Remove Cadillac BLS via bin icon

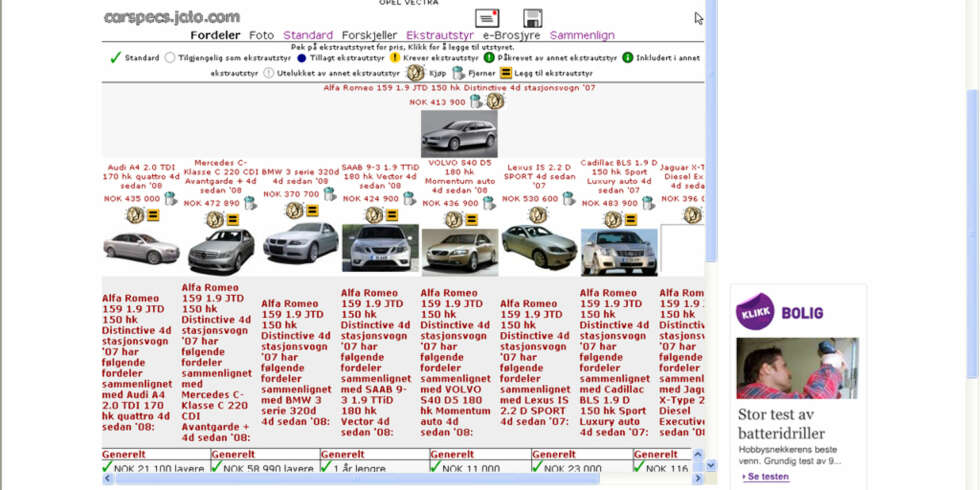pyautogui.click(x=648, y=203)
